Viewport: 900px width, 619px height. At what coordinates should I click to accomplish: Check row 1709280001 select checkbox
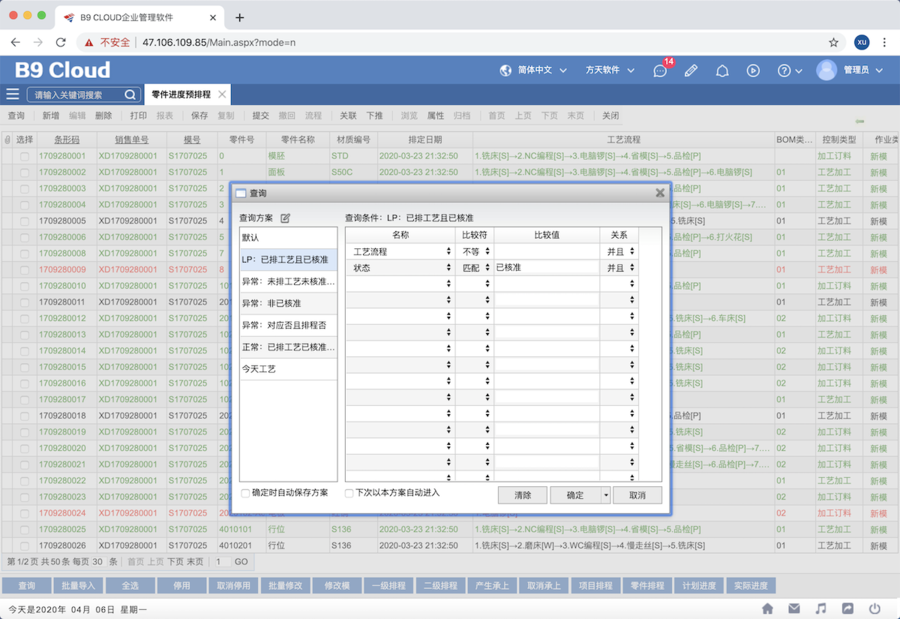tap(24, 156)
